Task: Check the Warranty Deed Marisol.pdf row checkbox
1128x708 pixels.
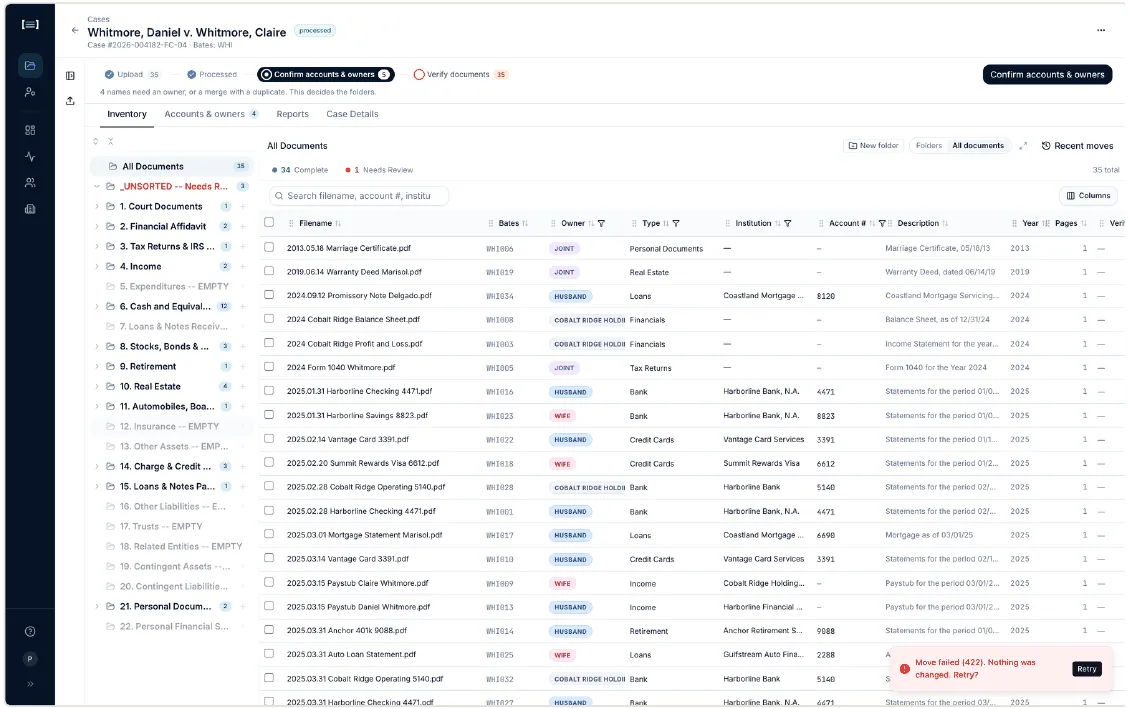Action: [269, 271]
